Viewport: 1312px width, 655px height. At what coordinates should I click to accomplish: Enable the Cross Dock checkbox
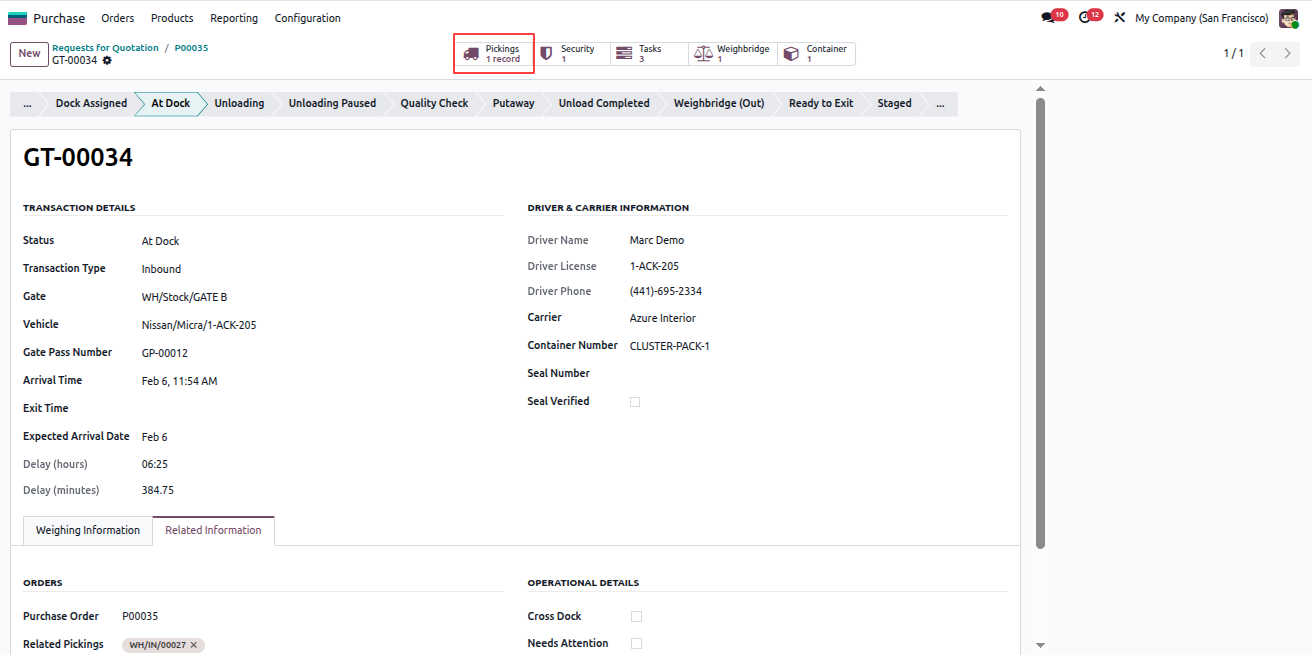[x=636, y=617]
